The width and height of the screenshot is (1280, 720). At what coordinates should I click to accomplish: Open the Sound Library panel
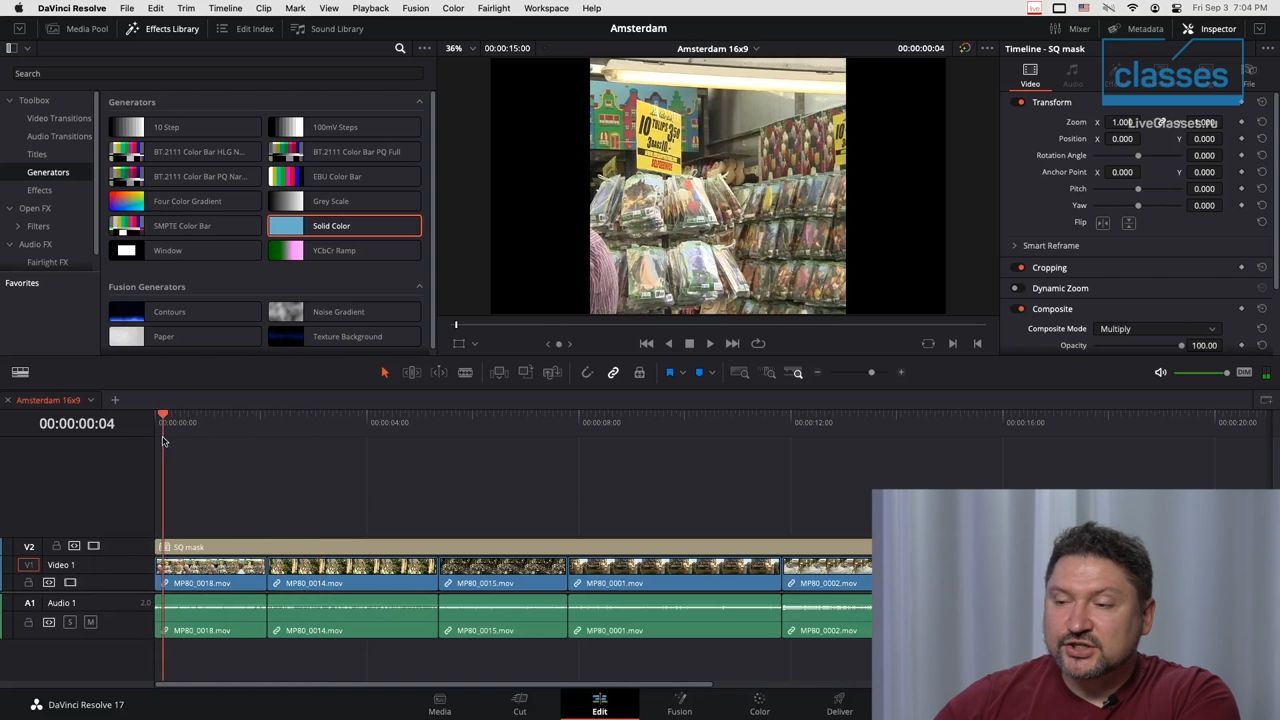(328, 29)
